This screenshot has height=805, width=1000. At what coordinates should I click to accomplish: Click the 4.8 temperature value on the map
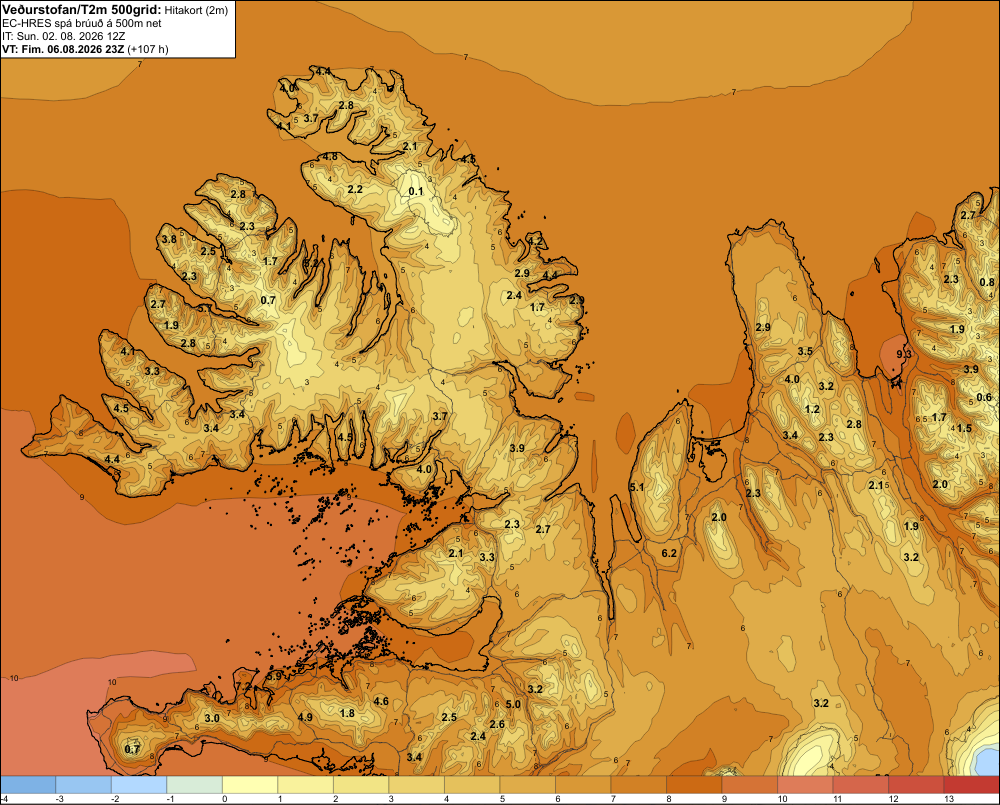(x=330, y=156)
